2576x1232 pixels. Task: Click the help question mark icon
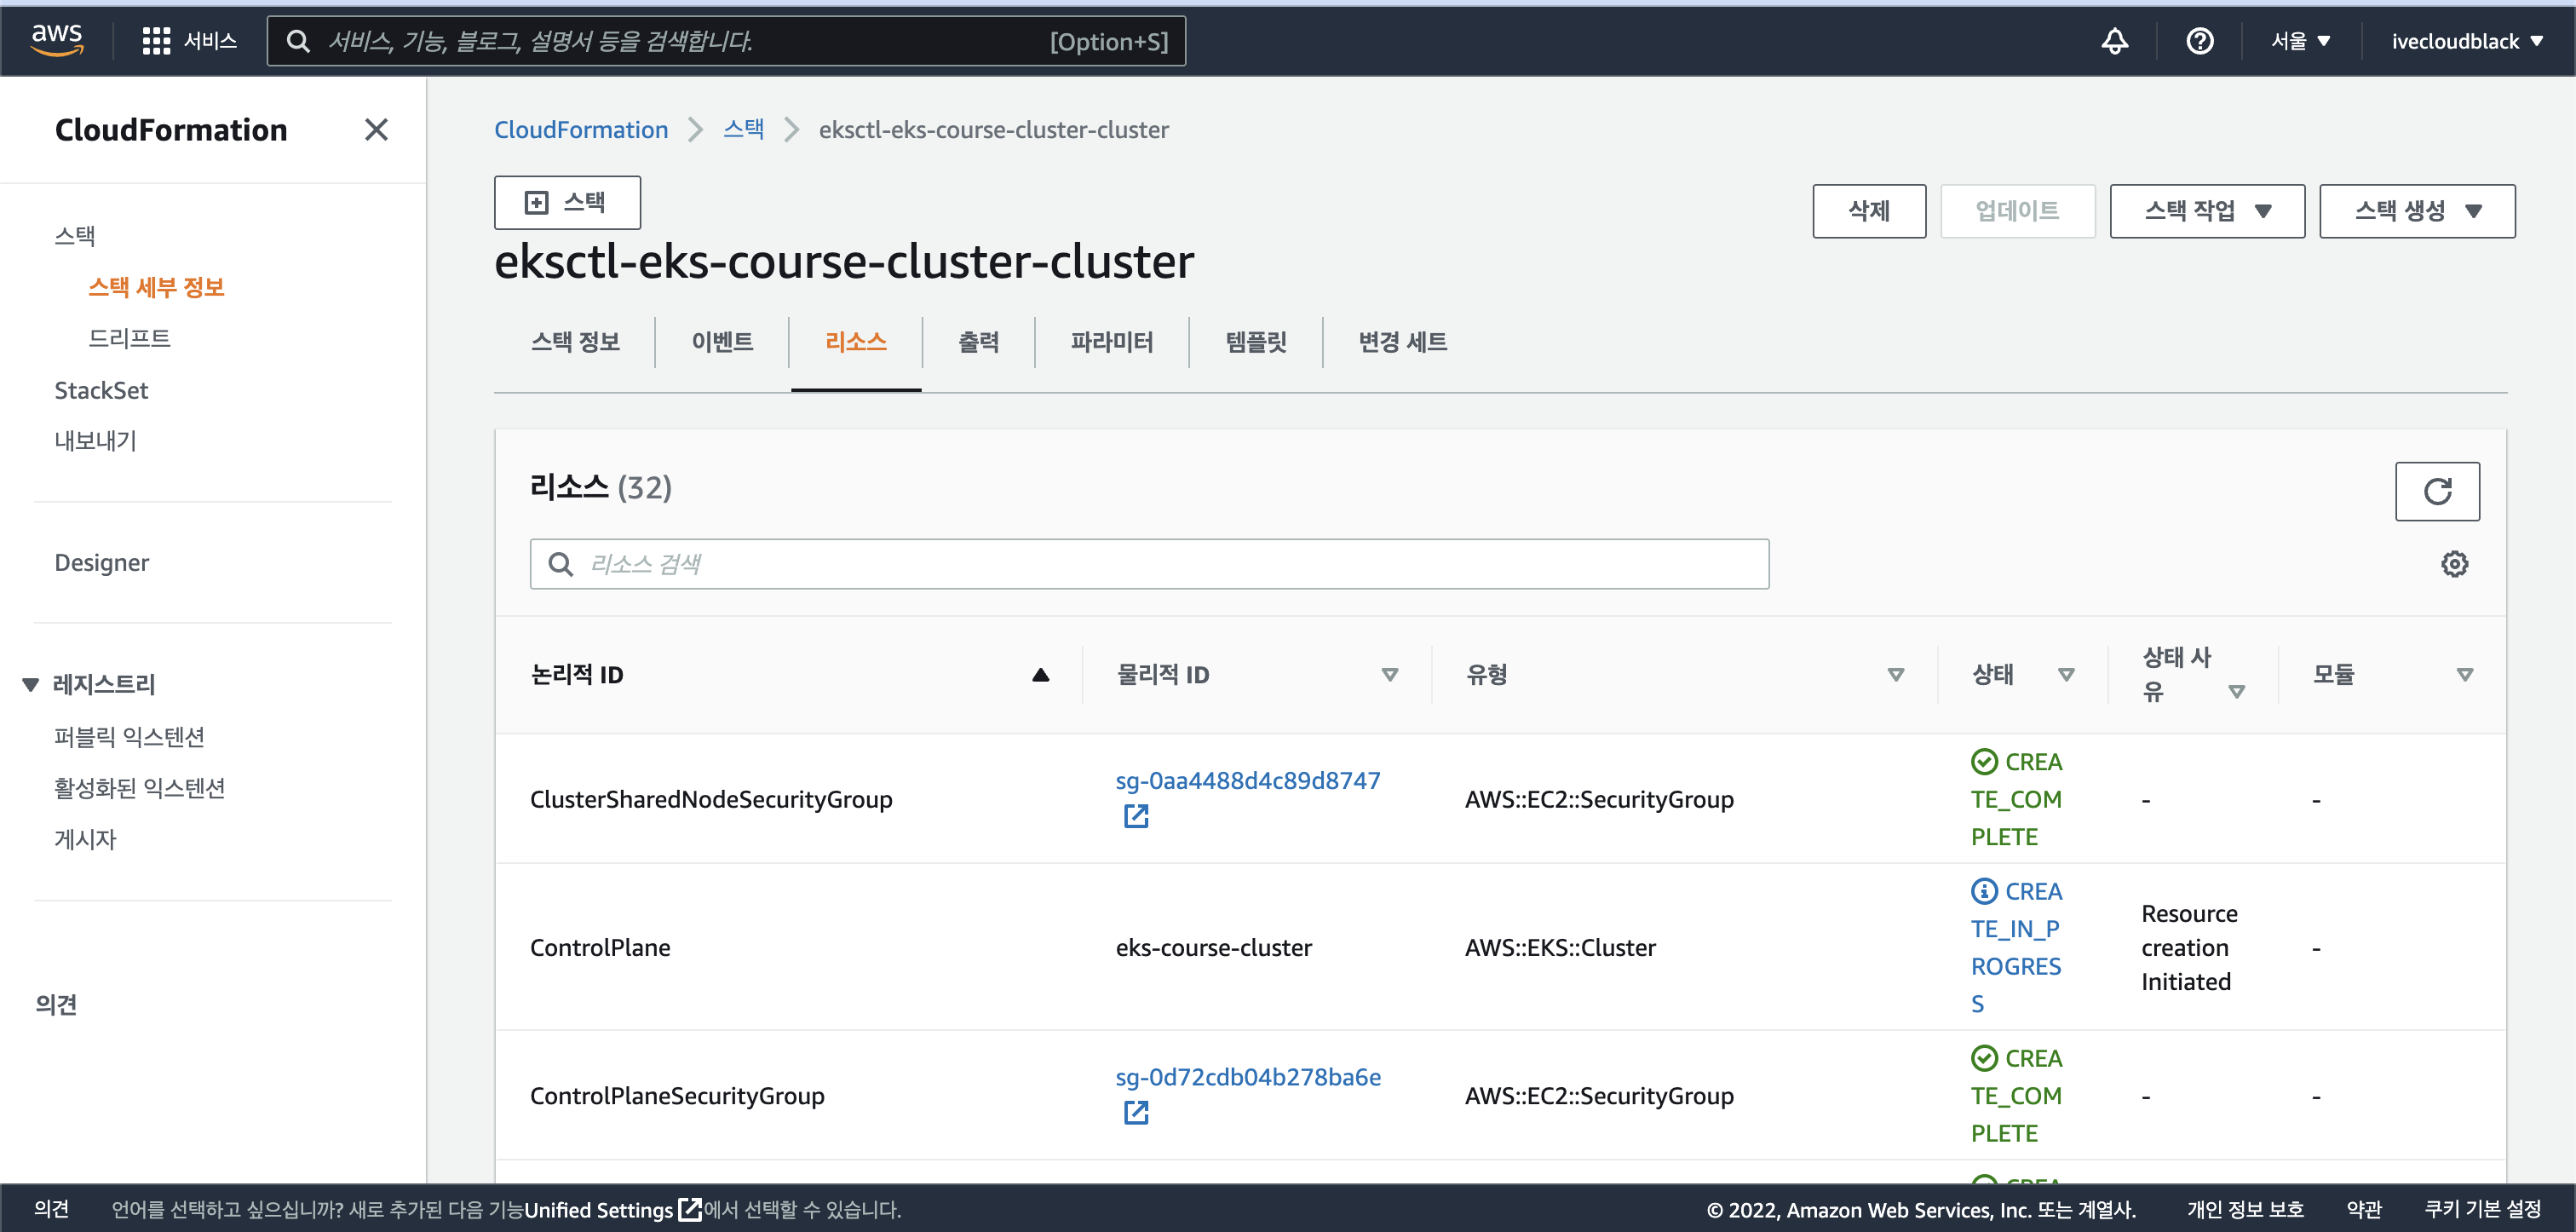(2199, 41)
